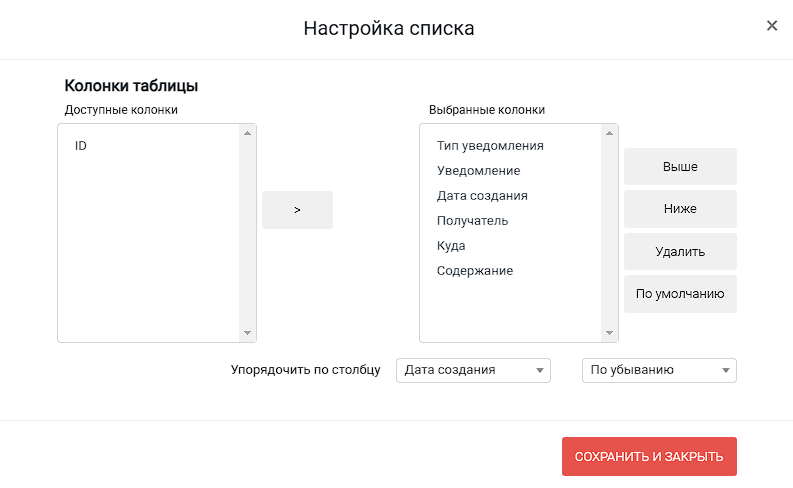Click the Выше button
The height and width of the screenshot is (488, 793).
680,166
